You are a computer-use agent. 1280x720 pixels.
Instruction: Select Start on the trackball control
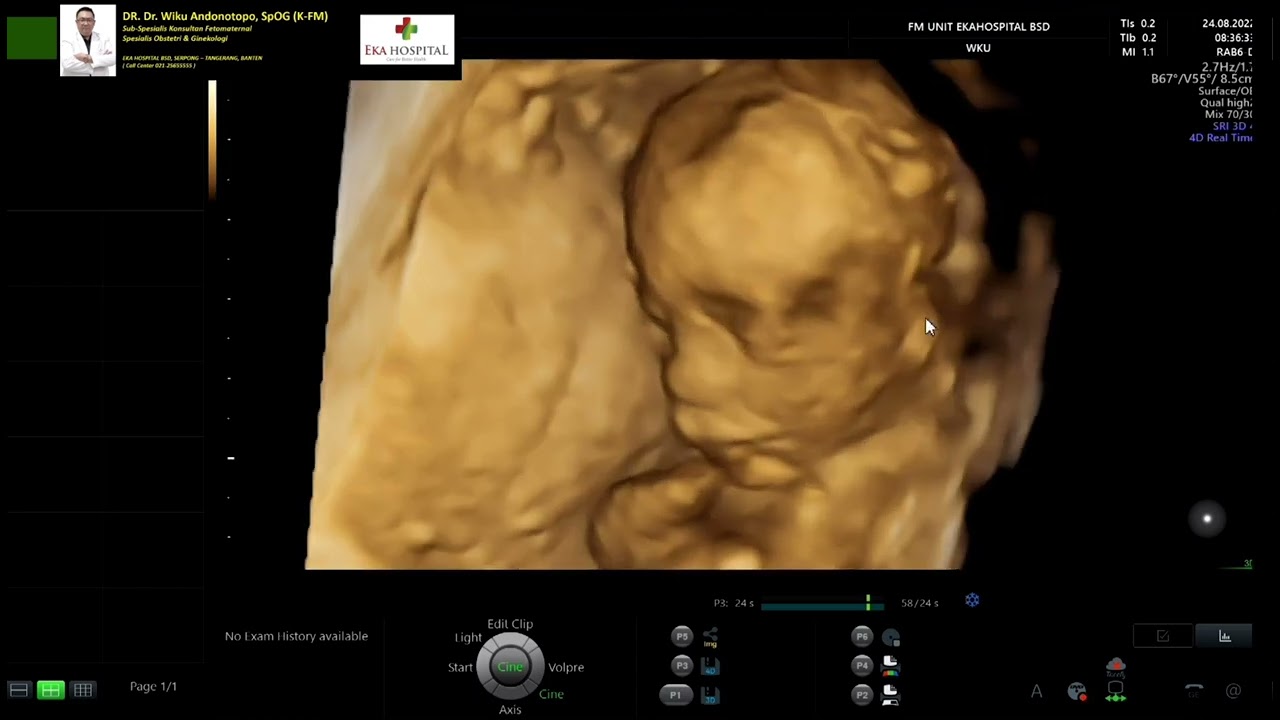click(460, 667)
